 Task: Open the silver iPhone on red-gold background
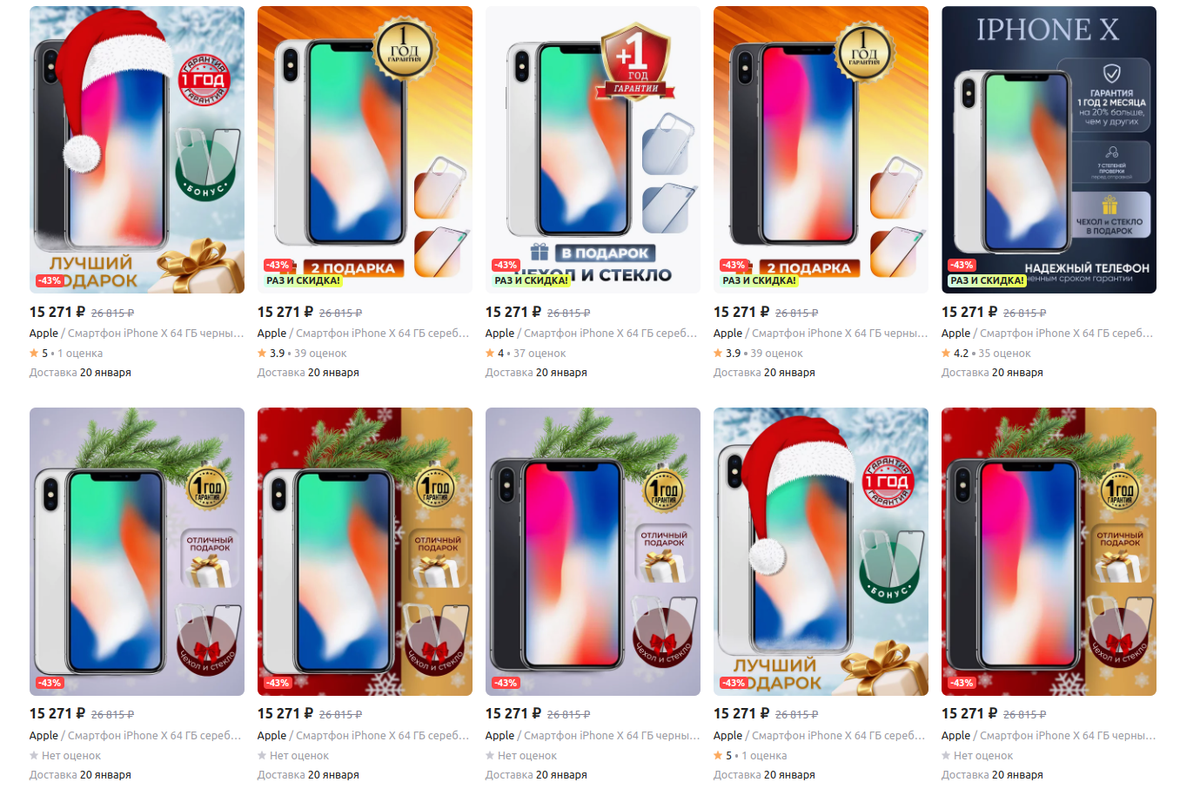click(x=365, y=552)
